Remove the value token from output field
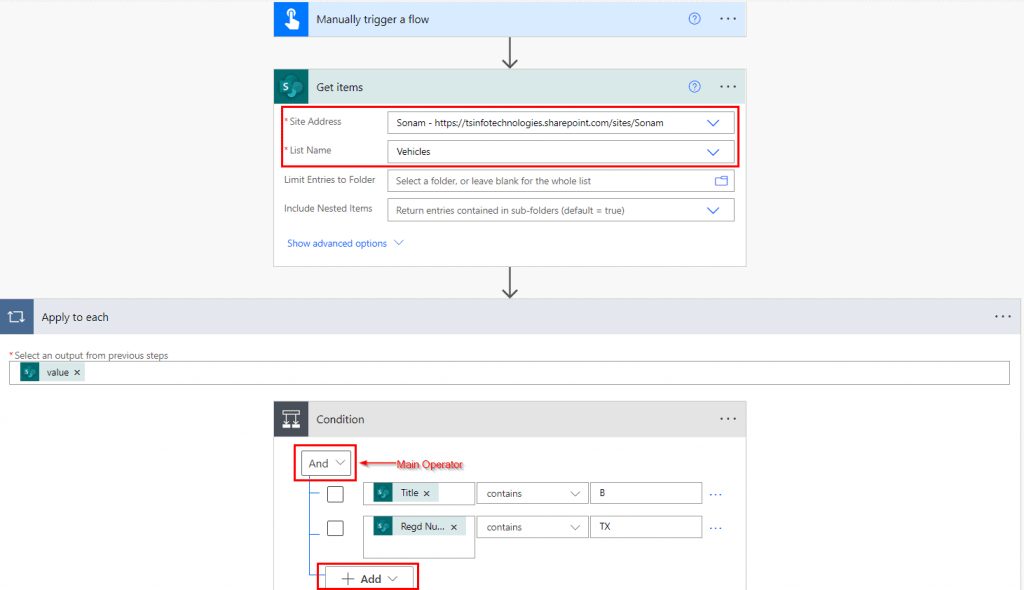This screenshot has height=590, width=1024. pyautogui.click(x=77, y=372)
